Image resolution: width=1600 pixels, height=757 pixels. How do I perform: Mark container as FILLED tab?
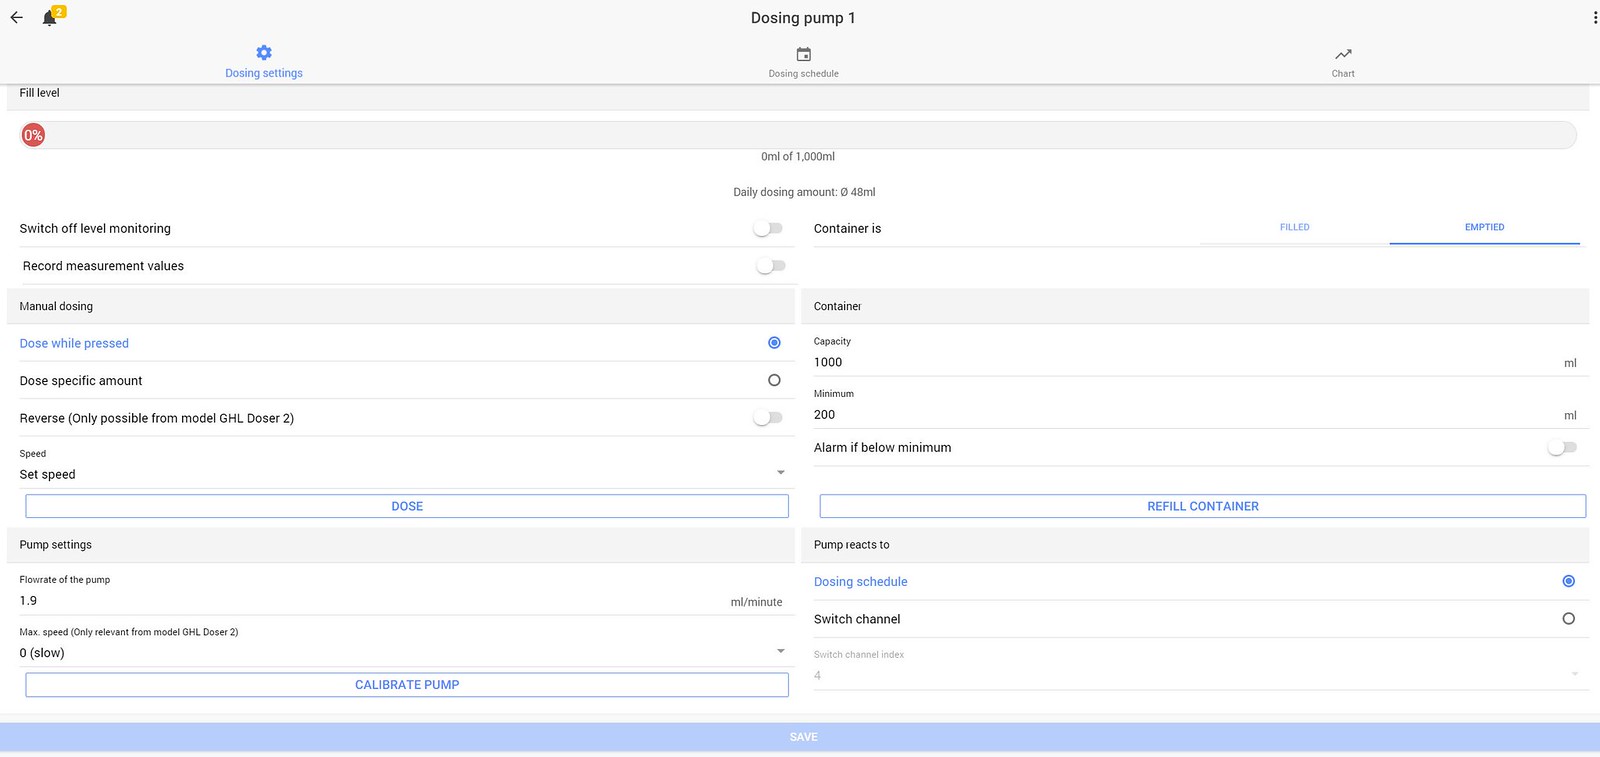point(1295,228)
